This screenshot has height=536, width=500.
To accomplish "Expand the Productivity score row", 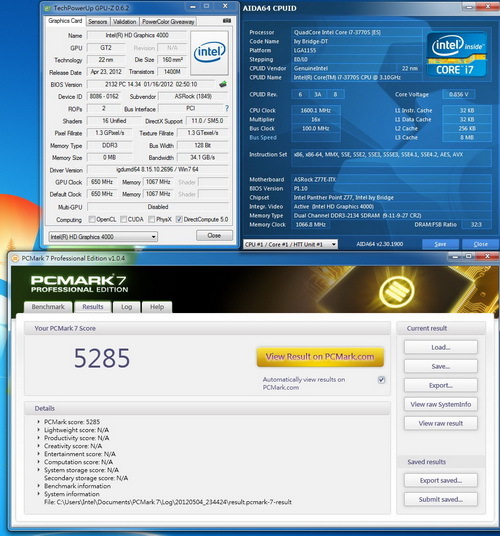I will click(39, 438).
